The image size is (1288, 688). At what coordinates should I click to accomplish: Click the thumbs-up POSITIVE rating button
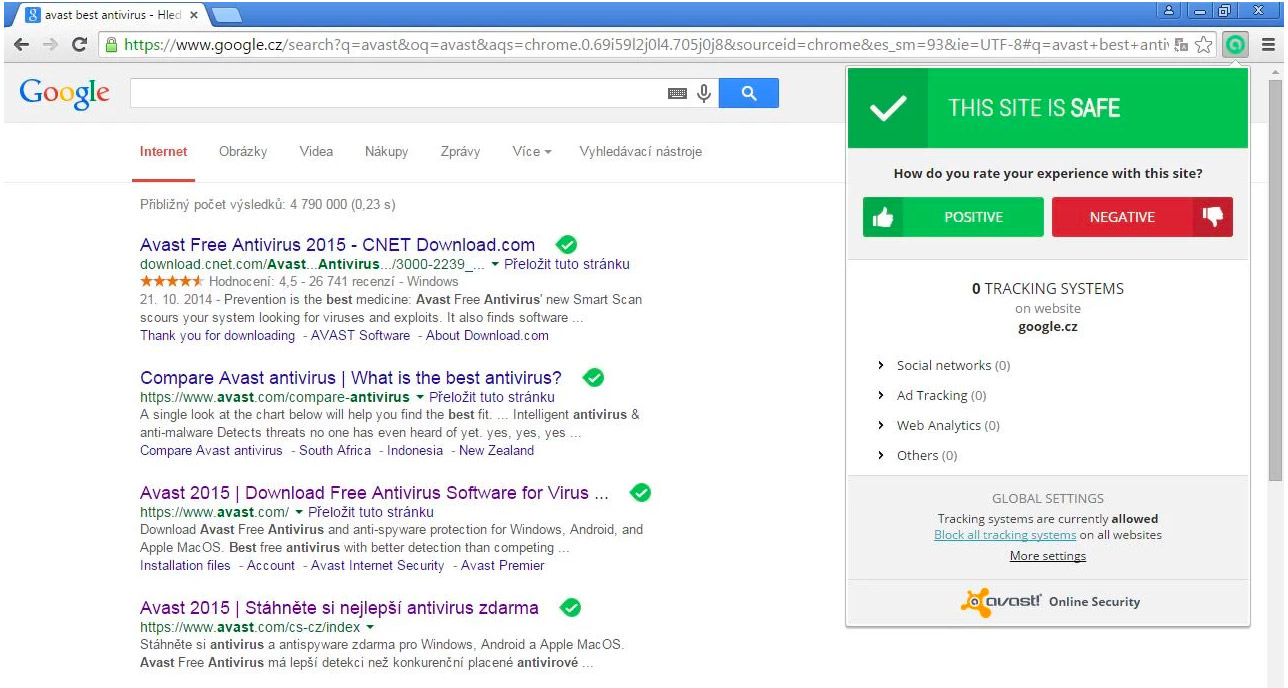pyautogui.click(x=952, y=217)
